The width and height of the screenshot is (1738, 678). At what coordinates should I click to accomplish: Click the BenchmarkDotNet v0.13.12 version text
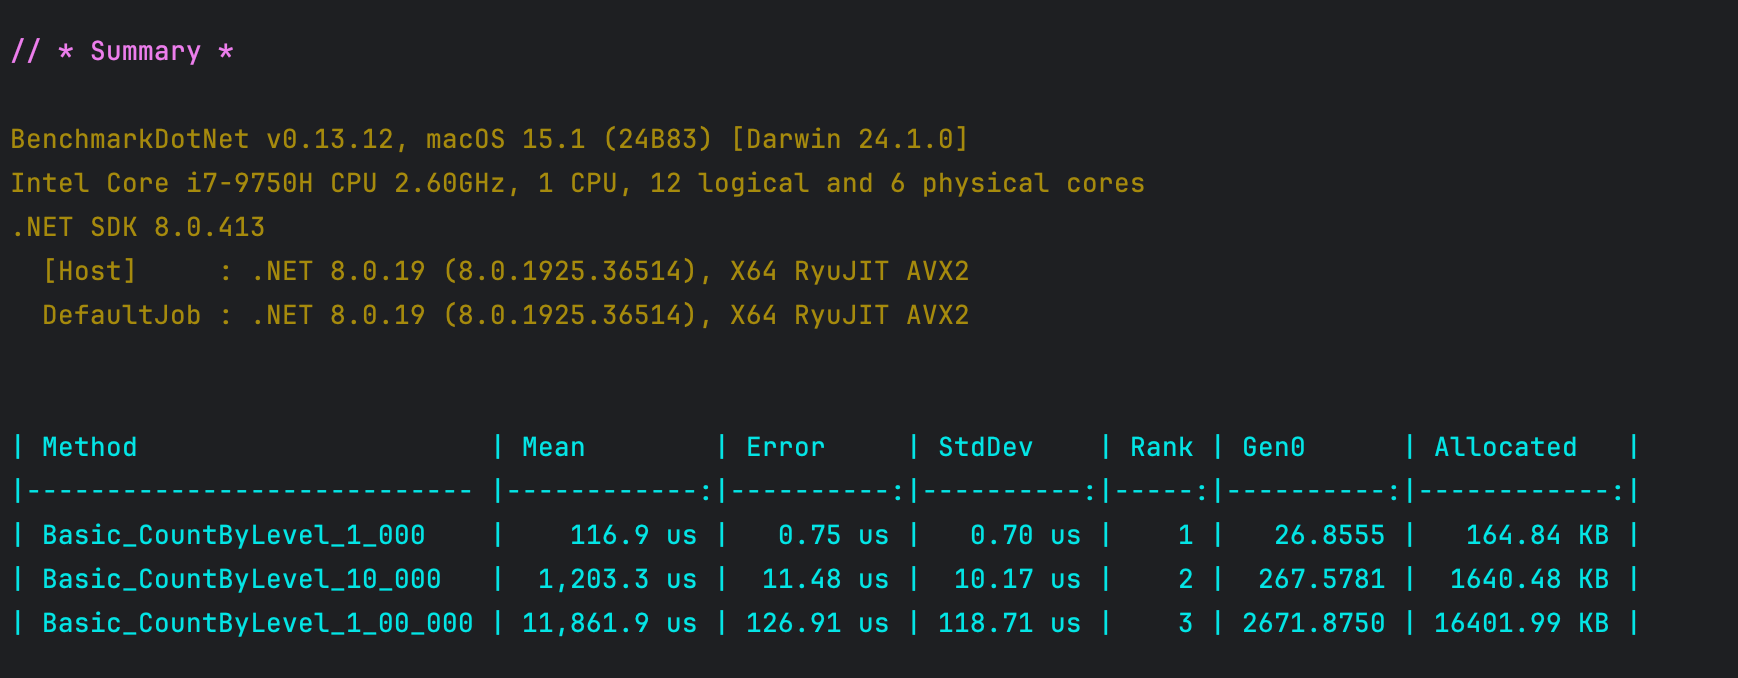(x=202, y=139)
